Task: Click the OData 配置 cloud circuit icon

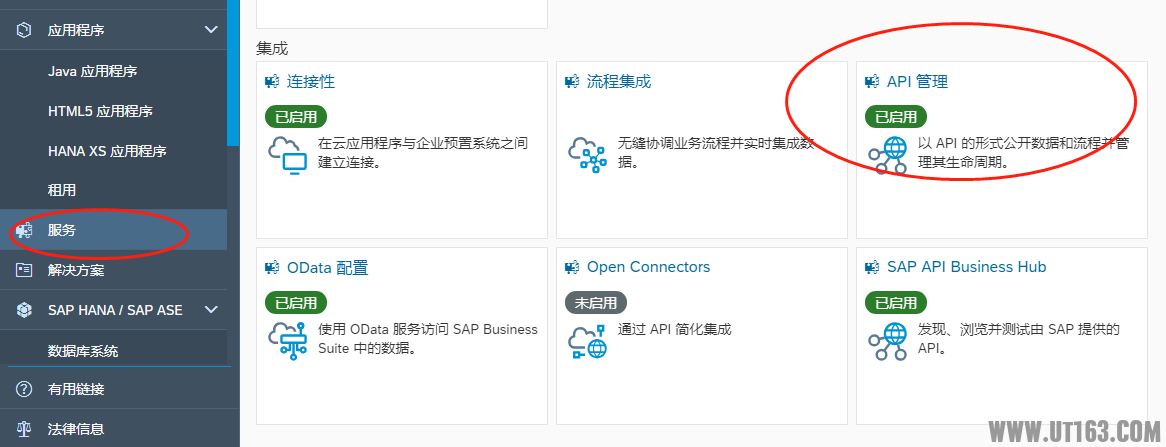Action: coord(287,341)
